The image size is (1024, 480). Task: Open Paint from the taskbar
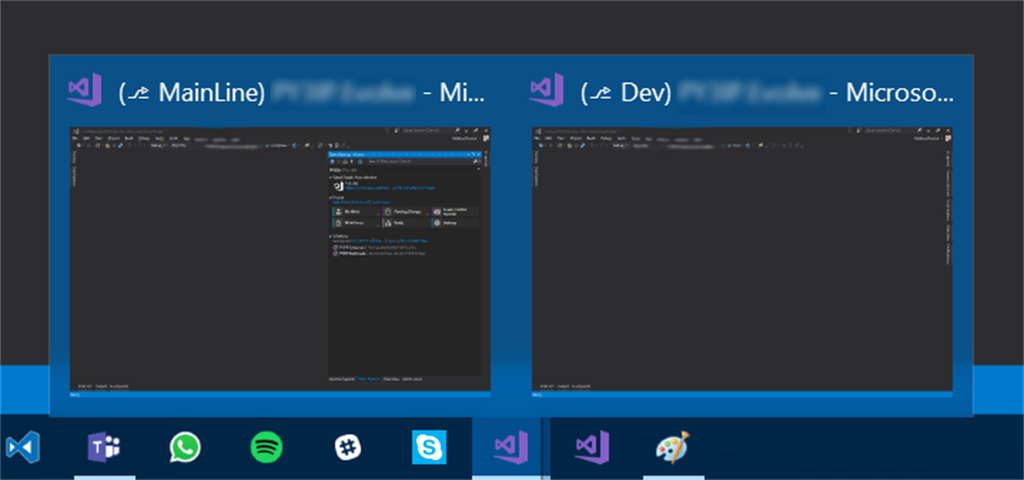673,447
